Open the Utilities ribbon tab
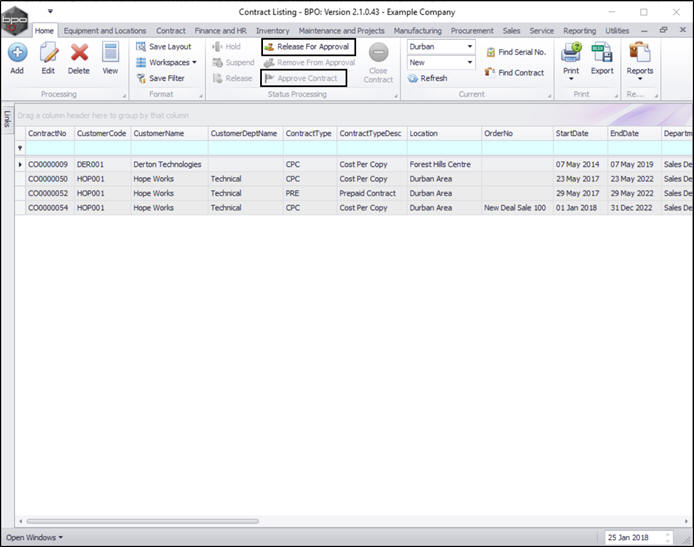Viewport: 694px width, 547px height. pyautogui.click(x=617, y=31)
